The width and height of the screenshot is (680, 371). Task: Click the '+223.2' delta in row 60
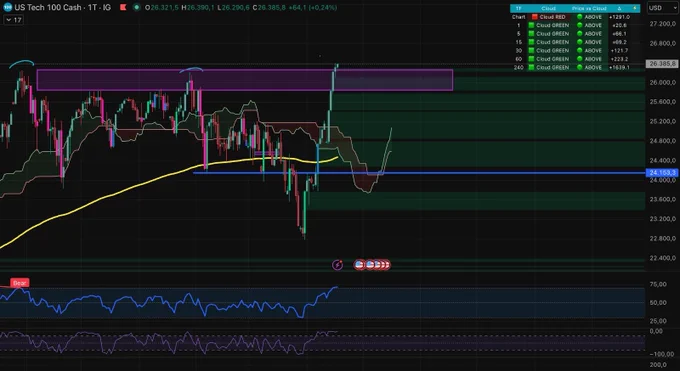619,59
